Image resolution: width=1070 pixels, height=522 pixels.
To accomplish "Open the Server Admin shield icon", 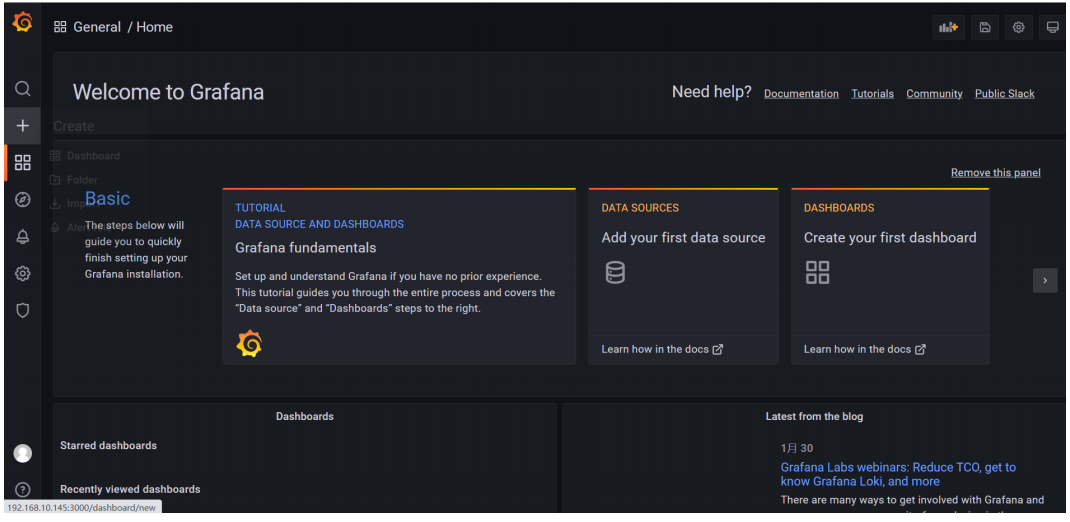I will click(x=23, y=310).
